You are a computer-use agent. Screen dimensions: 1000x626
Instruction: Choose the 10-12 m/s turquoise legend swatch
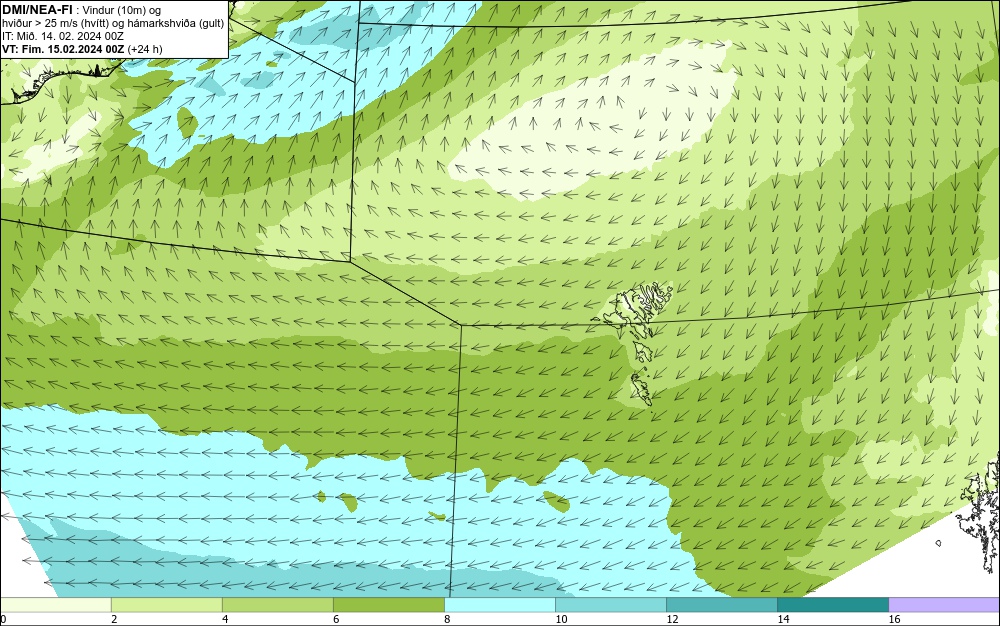[610, 605]
